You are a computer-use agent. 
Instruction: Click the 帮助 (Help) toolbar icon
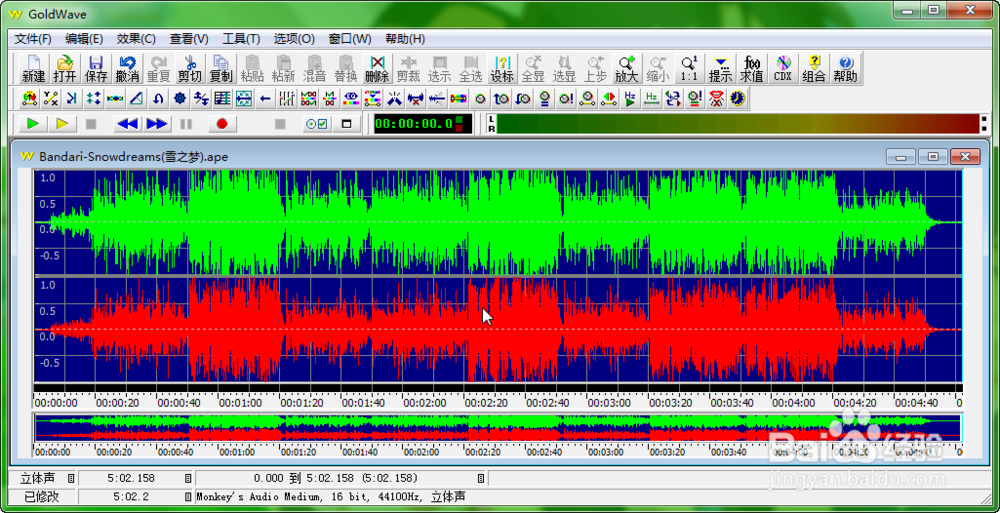tap(845, 69)
